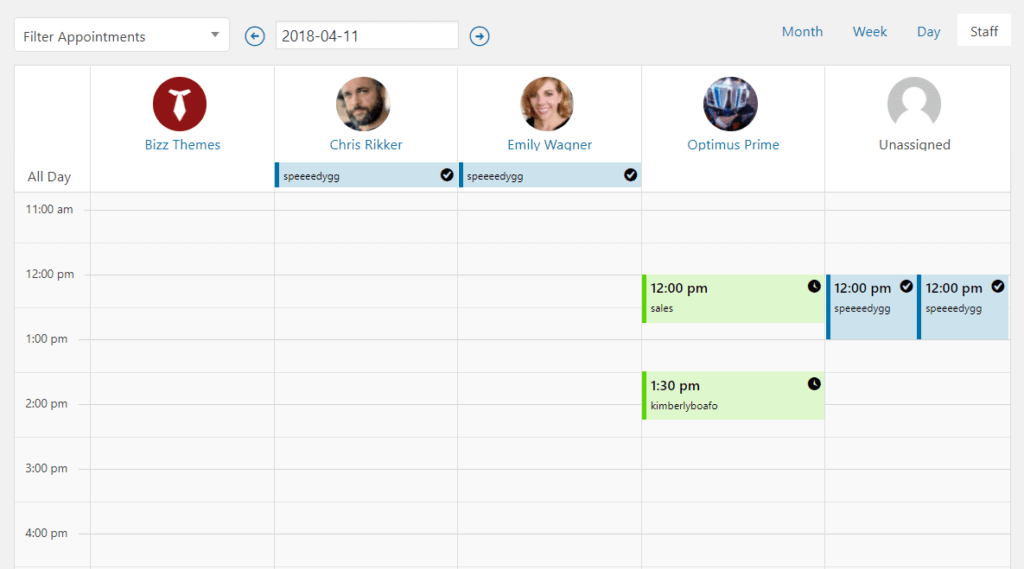Viewport: 1024px width, 569px height.
Task: Click Bizz Themes red tie avatar
Action: click(x=180, y=104)
